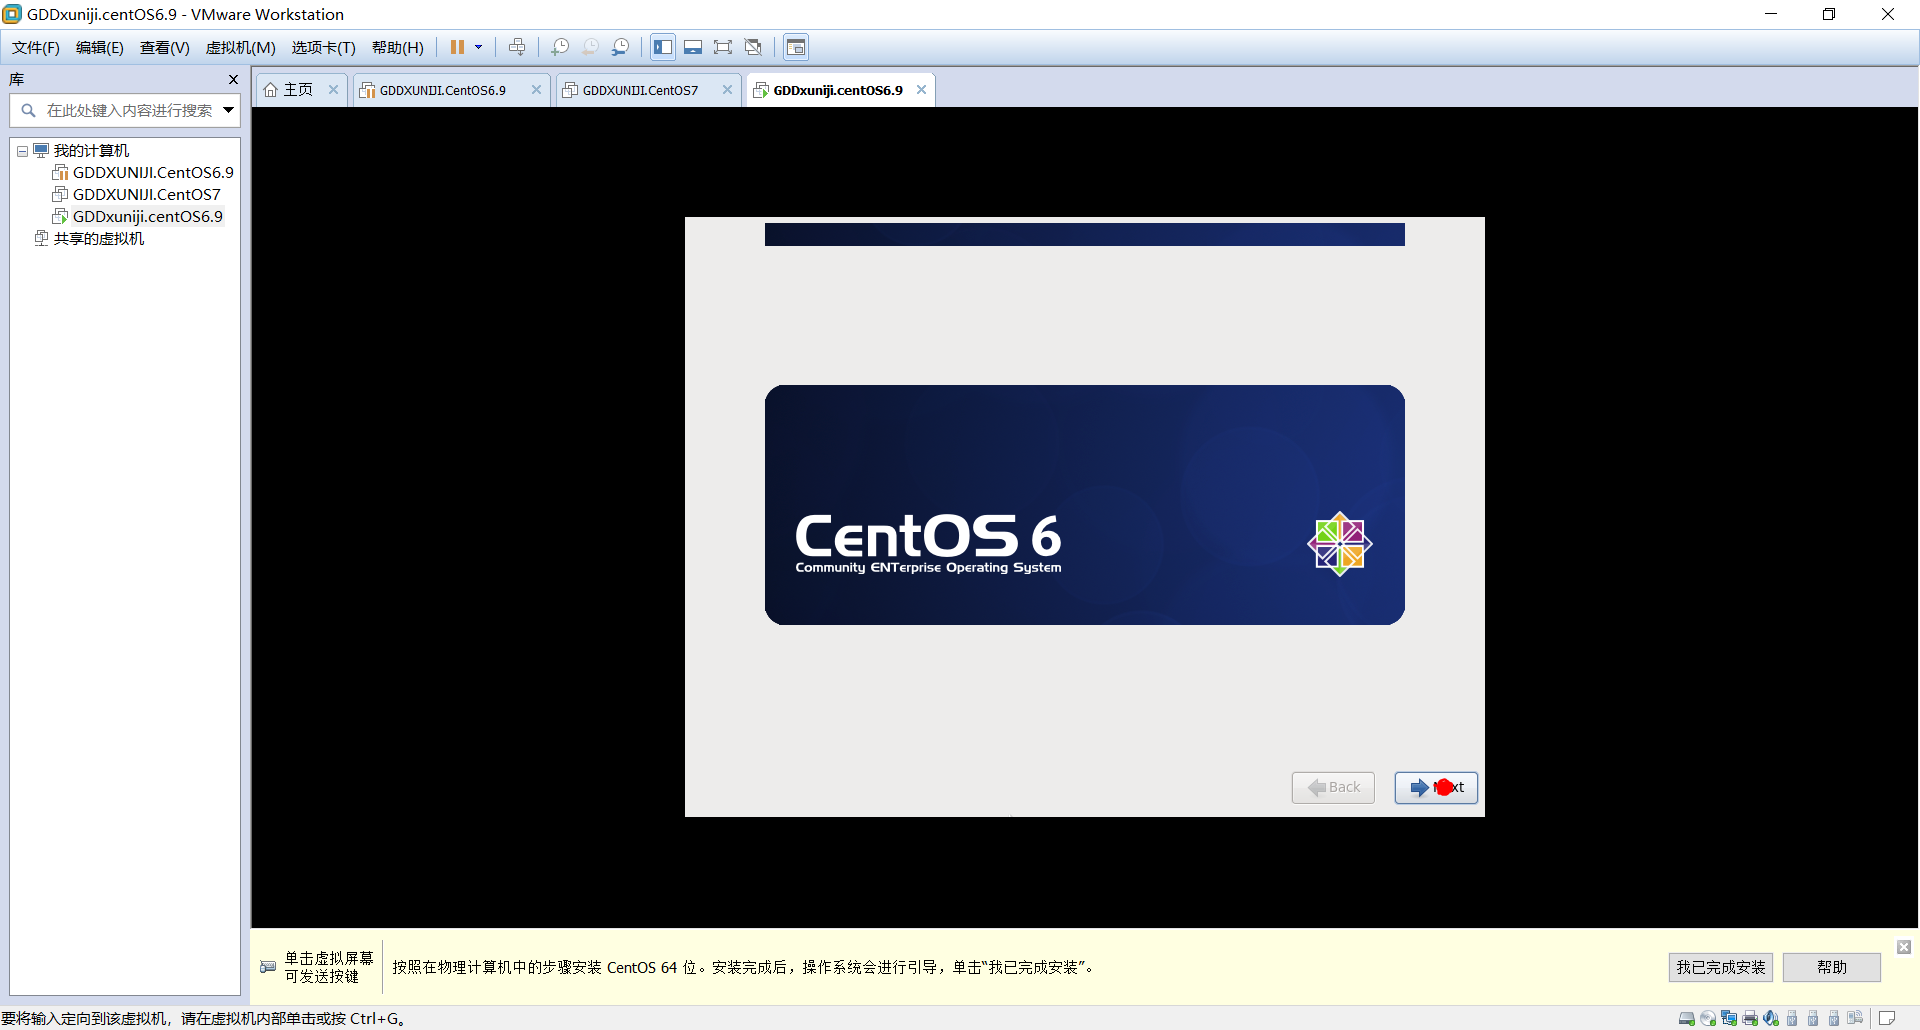Click the Send Ctrl+Alt+Del toolbar icon
Viewport: 1920px width, 1030px height.
[517, 47]
